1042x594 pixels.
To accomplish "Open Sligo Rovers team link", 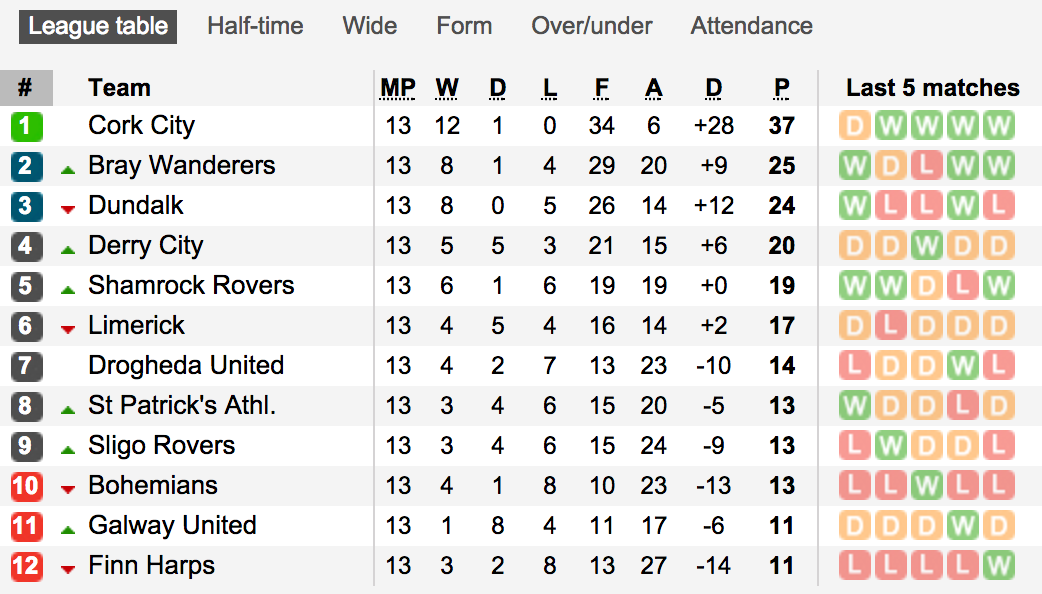I will [161, 446].
